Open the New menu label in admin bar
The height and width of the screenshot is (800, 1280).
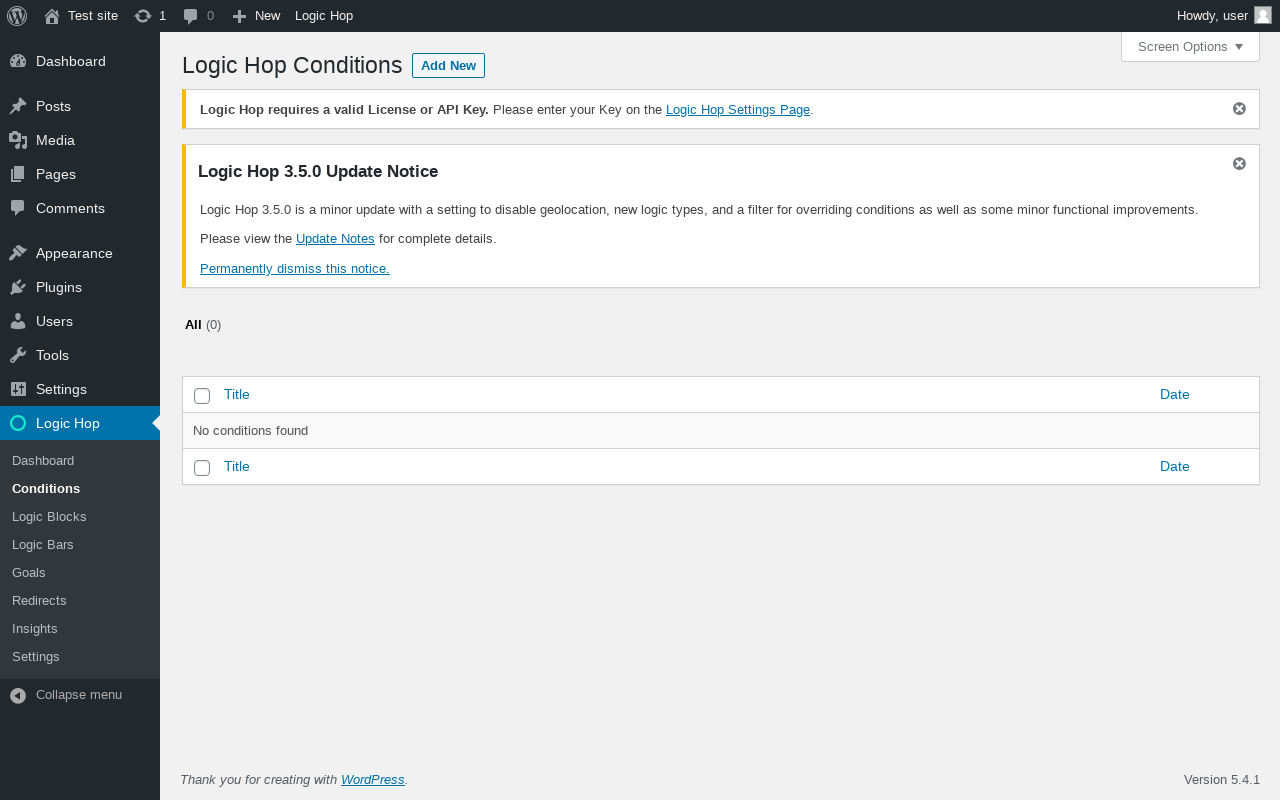[267, 16]
